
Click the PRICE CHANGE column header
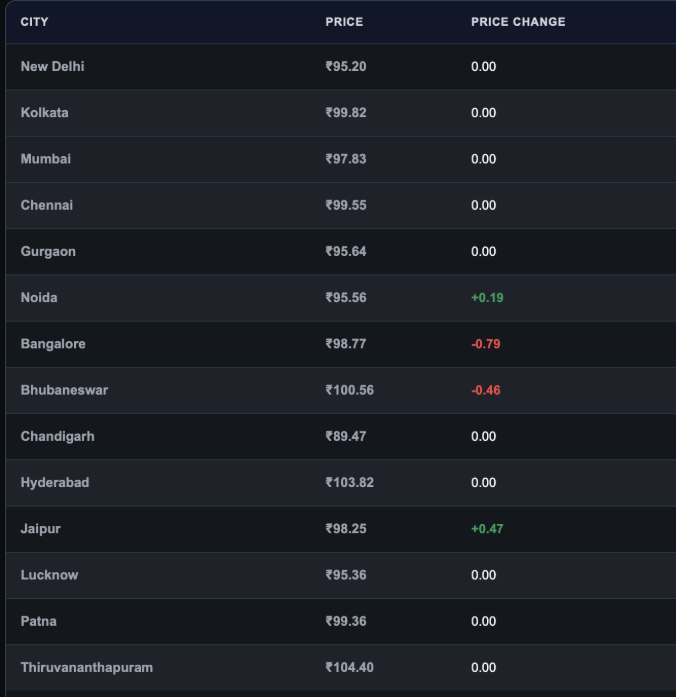(x=518, y=22)
